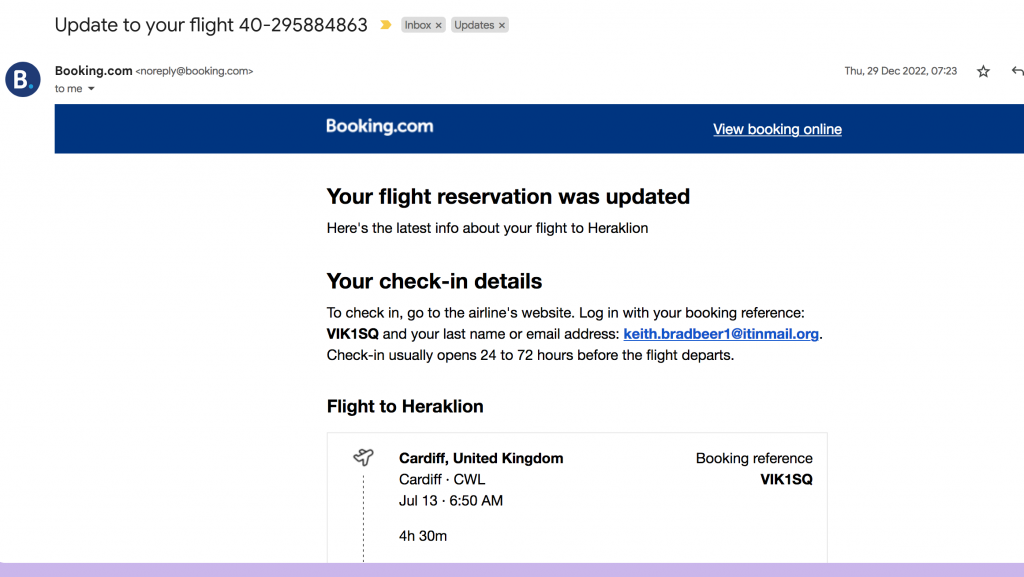1024x577 pixels.
Task: Click the keith.bradbeer1@itinmail.org email link
Action: (721, 334)
